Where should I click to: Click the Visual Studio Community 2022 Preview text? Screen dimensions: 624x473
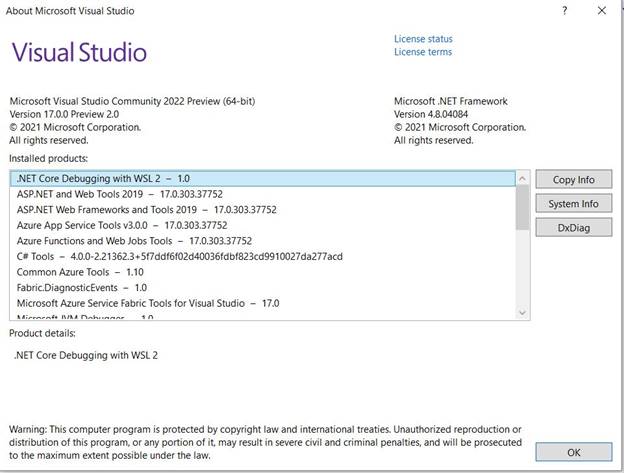tap(132, 101)
